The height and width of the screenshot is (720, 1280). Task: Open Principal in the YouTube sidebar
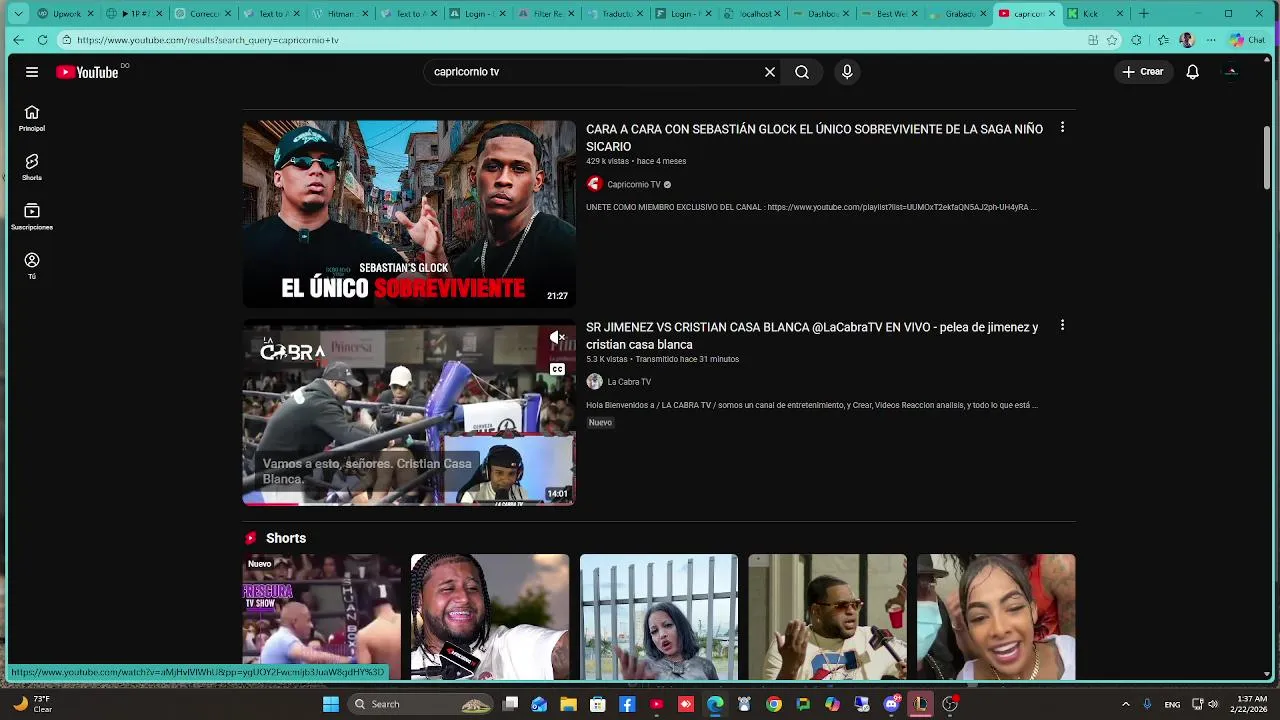point(32,118)
